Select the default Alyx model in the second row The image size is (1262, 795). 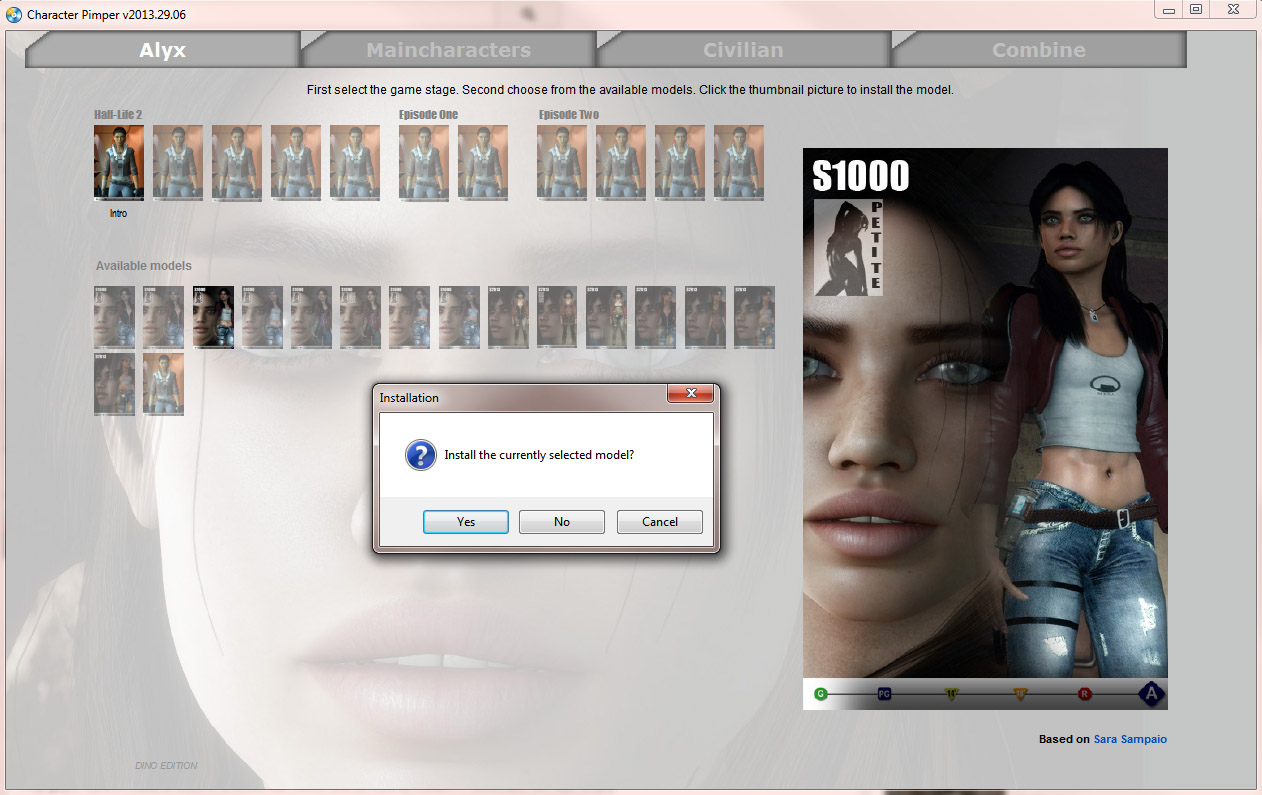pyautogui.click(x=163, y=383)
